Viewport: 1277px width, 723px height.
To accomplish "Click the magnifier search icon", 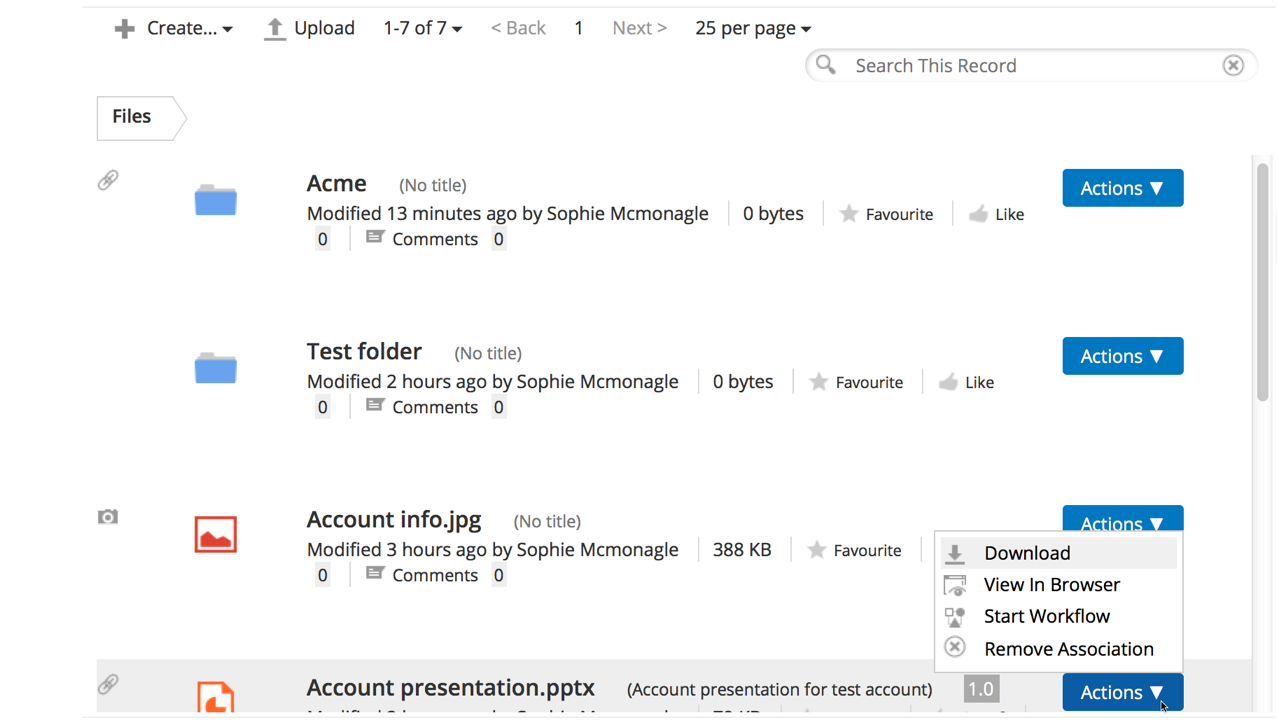I will pos(826,65).
